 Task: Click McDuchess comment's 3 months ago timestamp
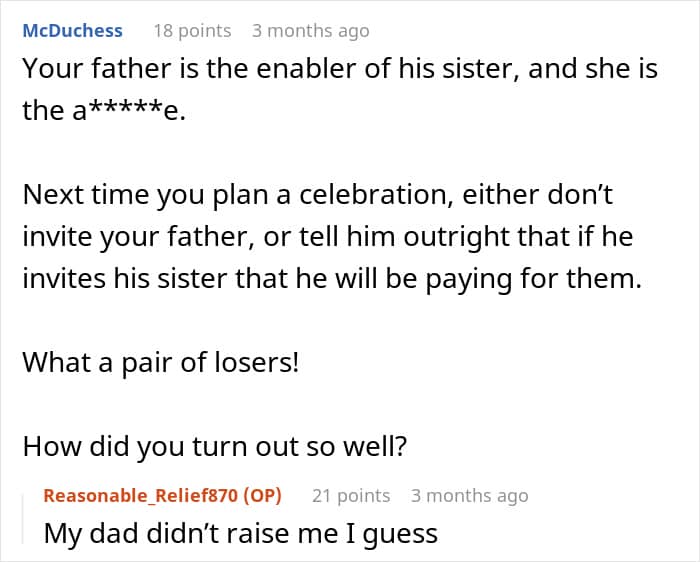click(310, 30)
